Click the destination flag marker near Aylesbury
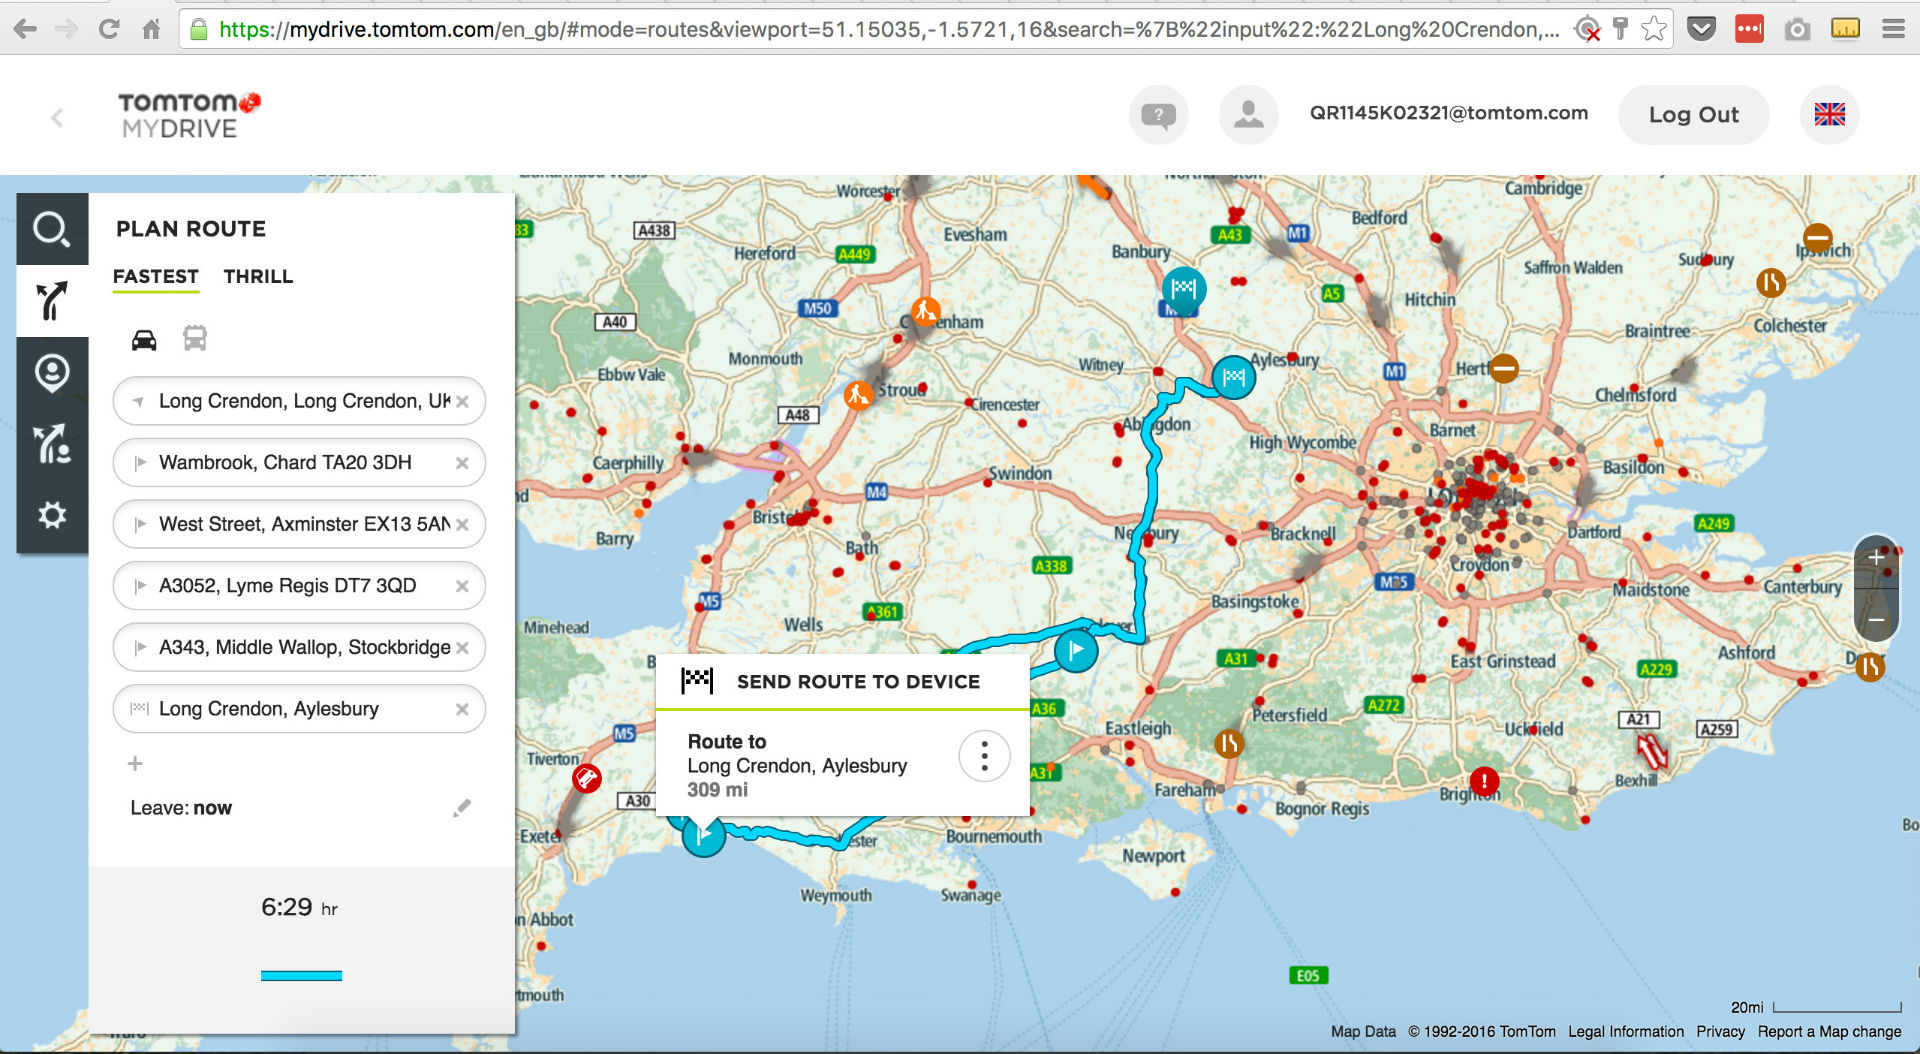The height and width of the screenshot is (1054, 1920). 1234,377
